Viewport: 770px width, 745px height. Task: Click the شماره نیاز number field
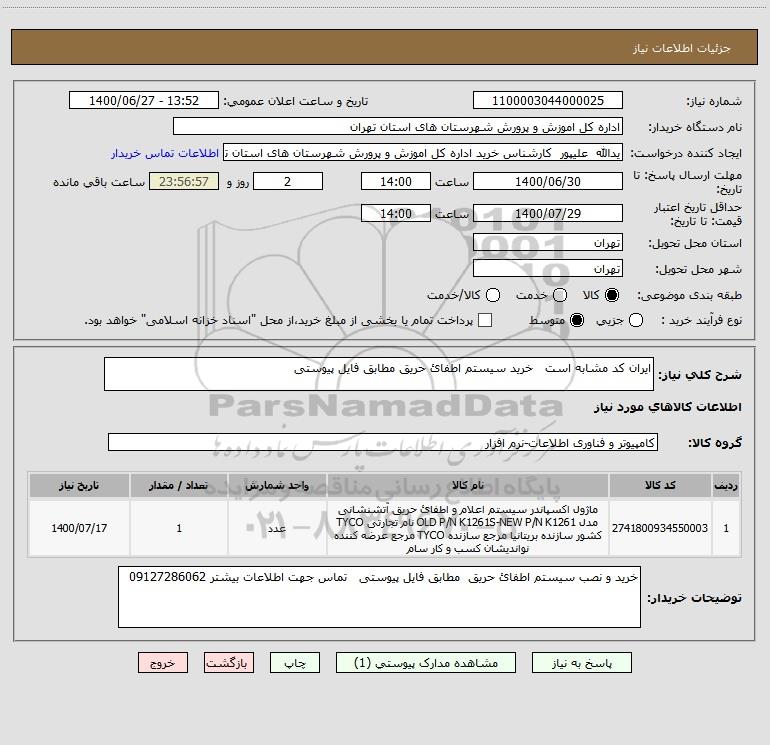click(548, 100)
